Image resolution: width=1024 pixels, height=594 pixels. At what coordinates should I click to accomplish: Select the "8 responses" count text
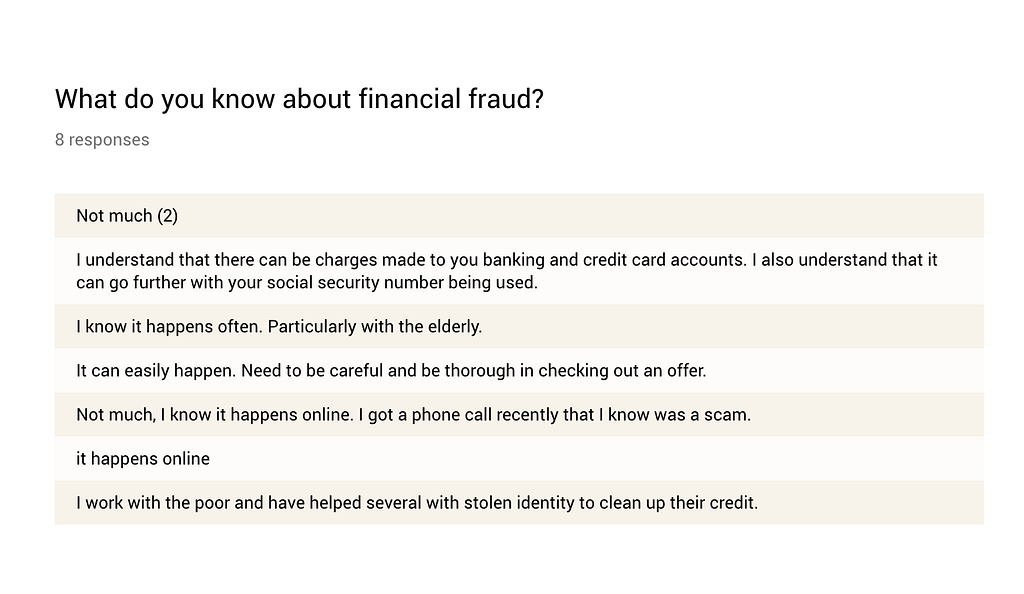102,140
